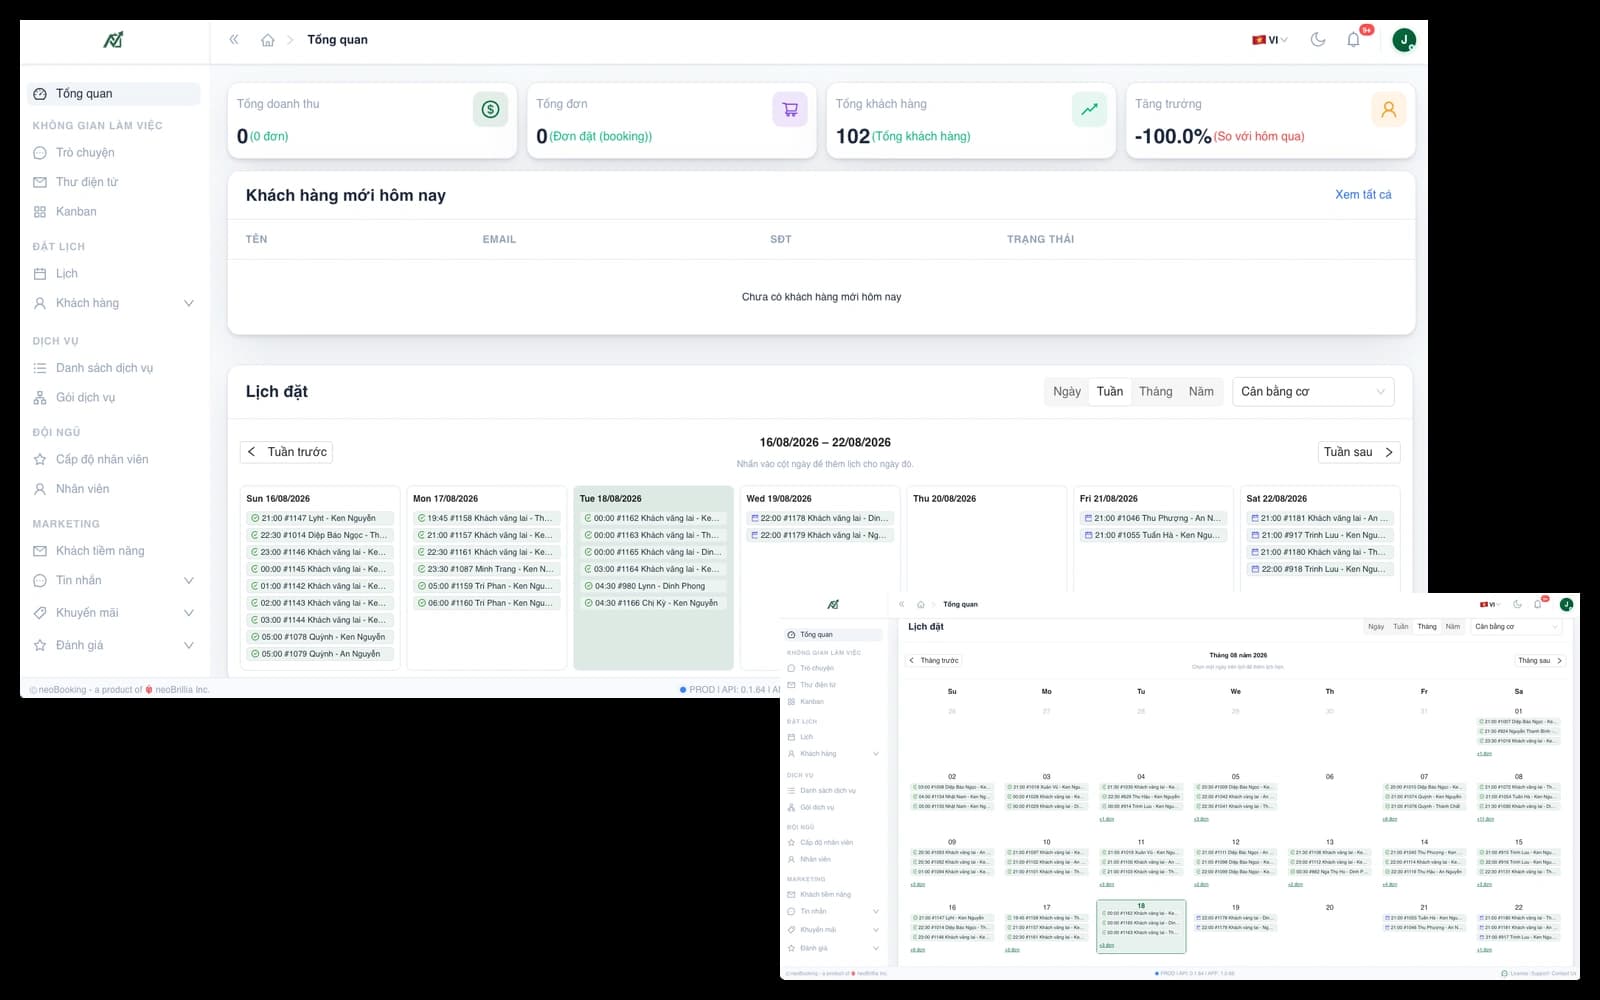The image size is (1600, 1000).
Task: Switch to Tuần tab in large window
Action: click(1110, 392)
